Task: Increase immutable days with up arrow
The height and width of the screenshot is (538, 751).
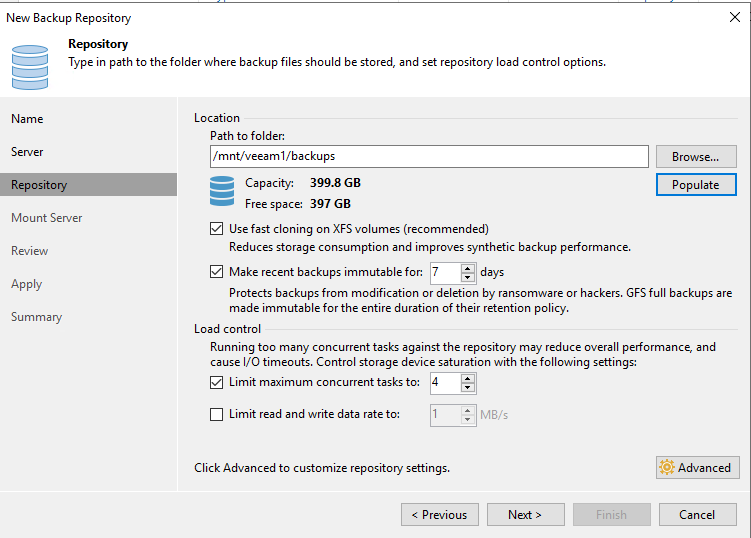Action: pos(468,267)
